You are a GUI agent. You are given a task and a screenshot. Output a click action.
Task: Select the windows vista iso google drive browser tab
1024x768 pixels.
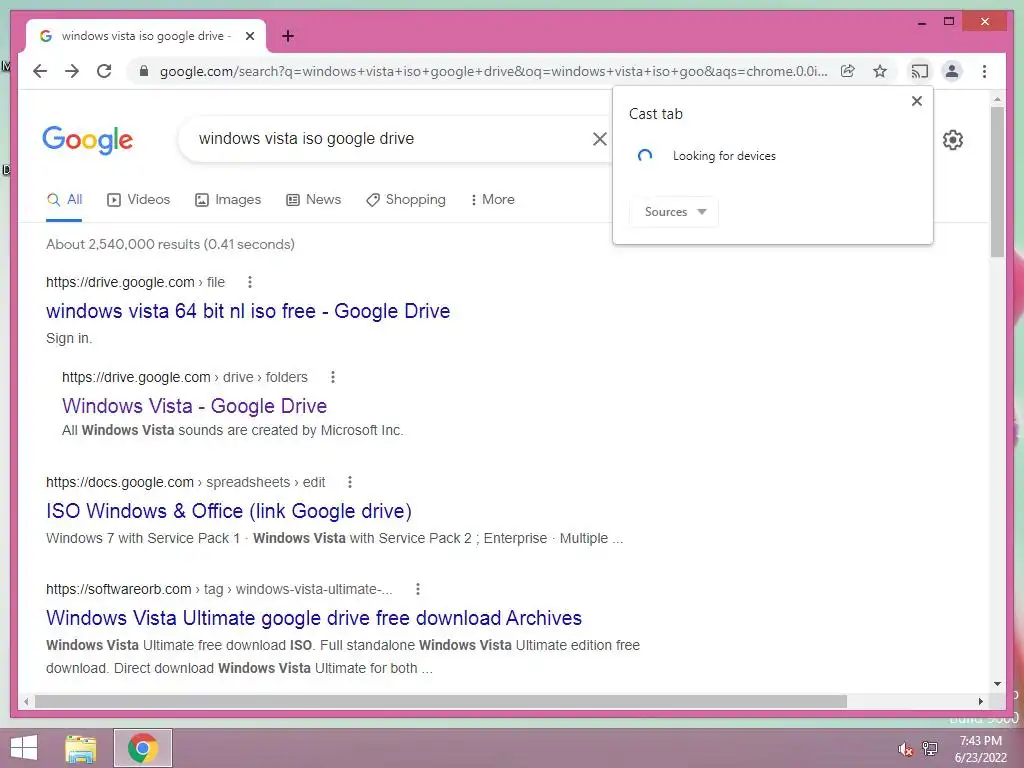145,36
